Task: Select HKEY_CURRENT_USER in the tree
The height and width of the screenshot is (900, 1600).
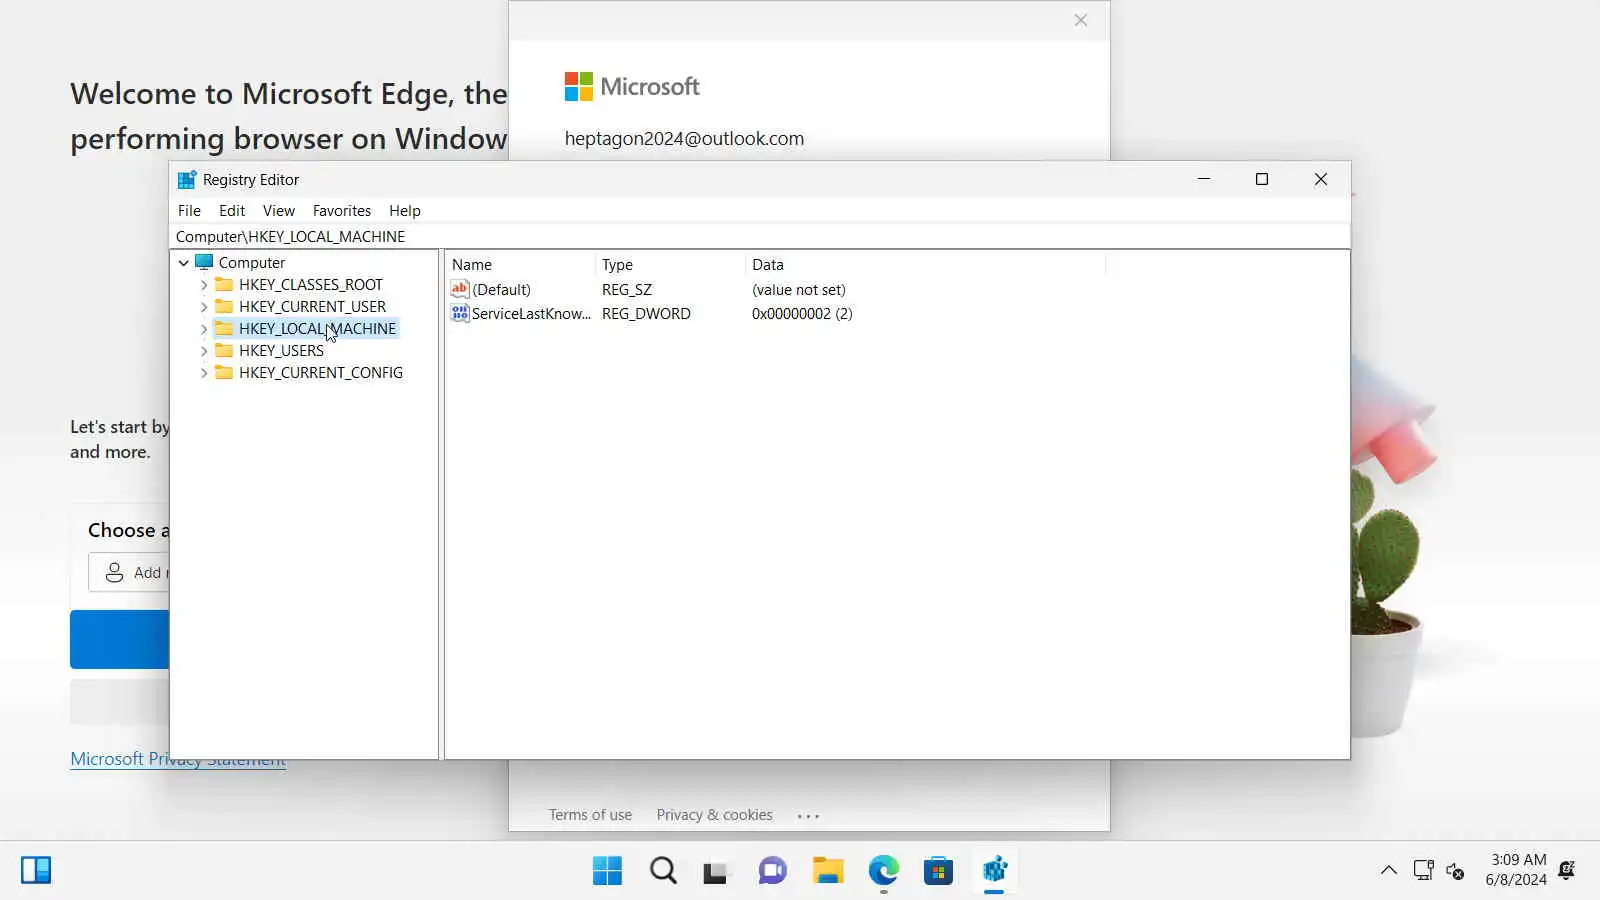Action: [x=312, y=307]
